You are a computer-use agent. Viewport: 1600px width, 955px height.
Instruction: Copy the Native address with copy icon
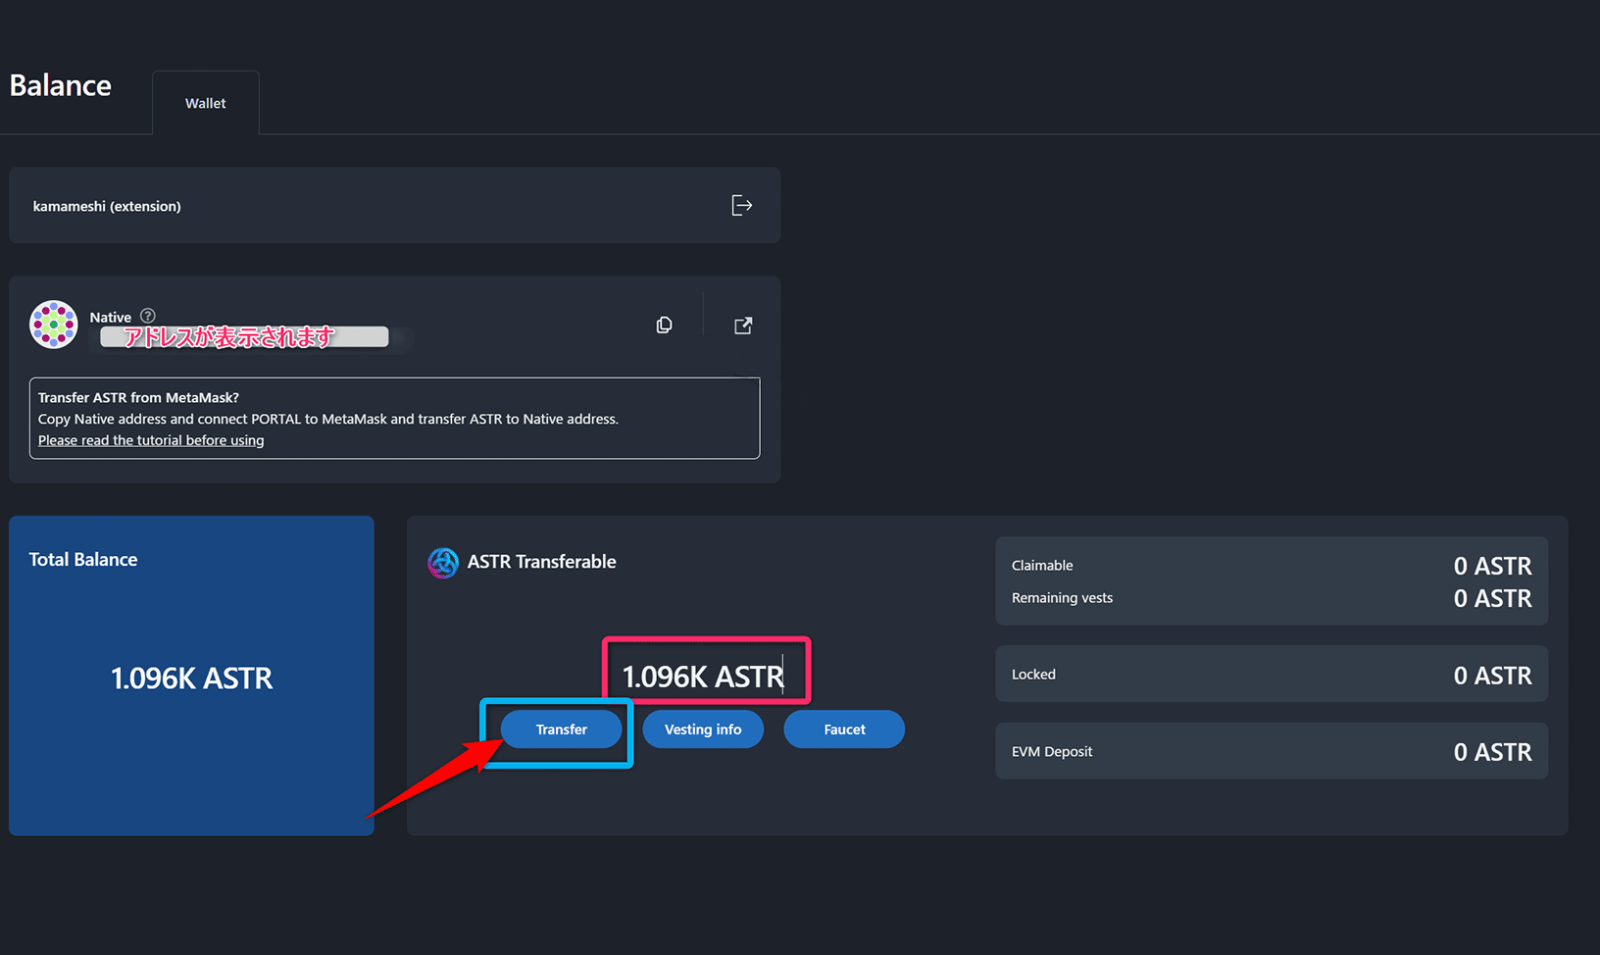664,325
